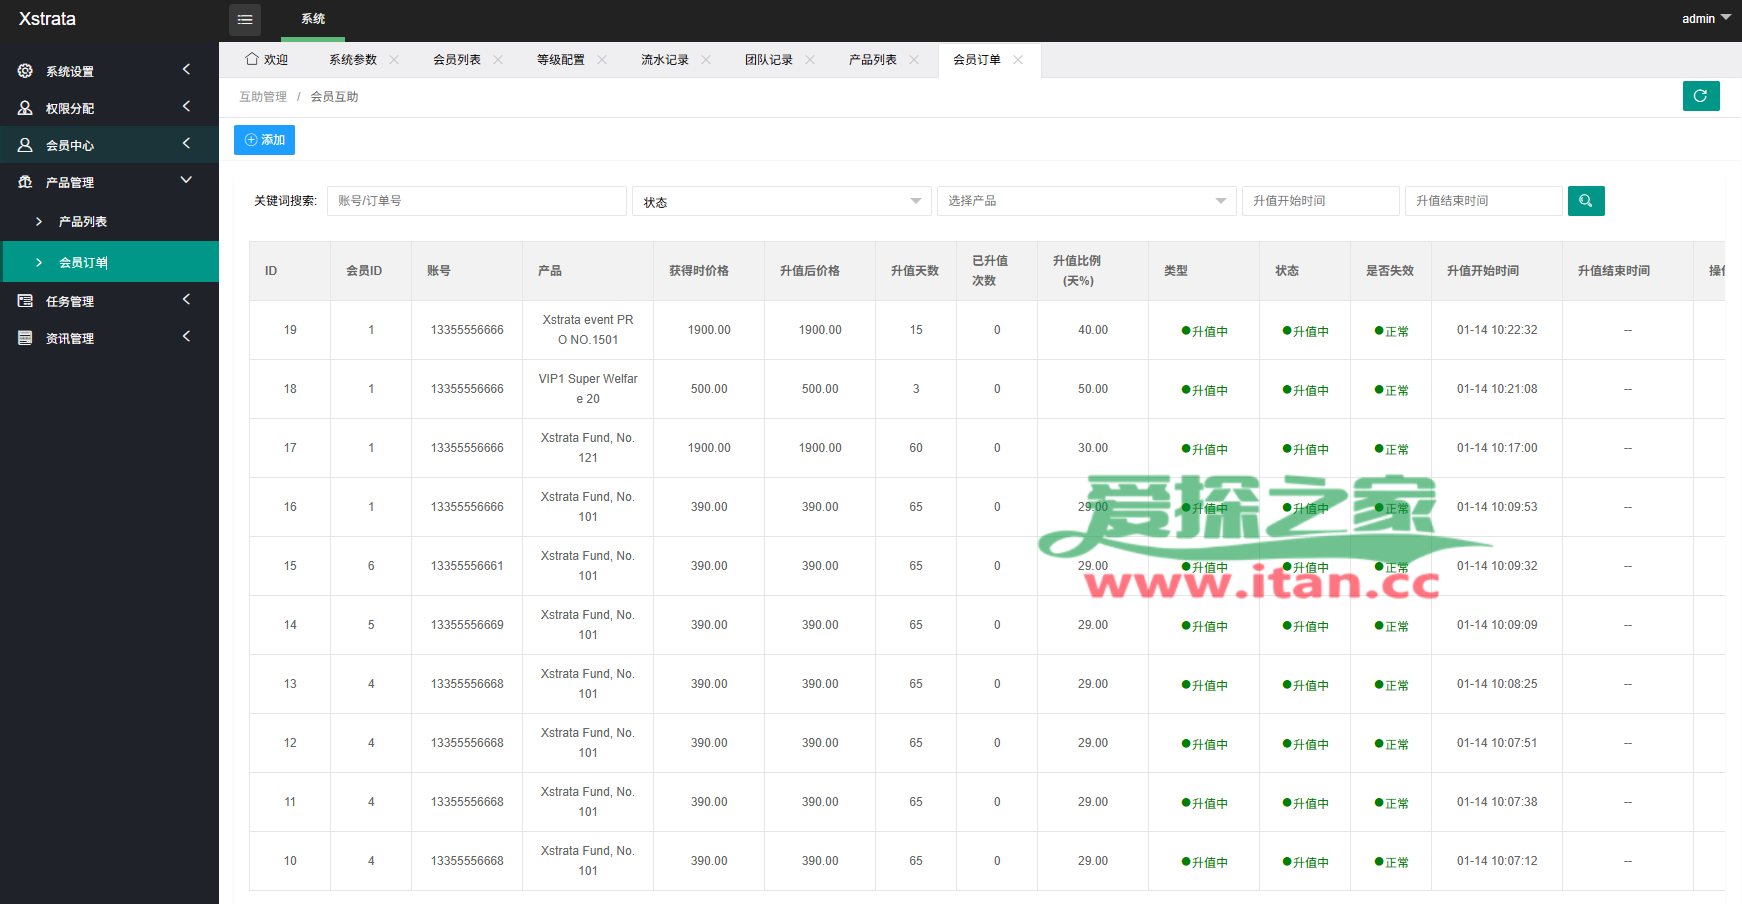Open the 欢迎 home tab

tap(267, 60)
